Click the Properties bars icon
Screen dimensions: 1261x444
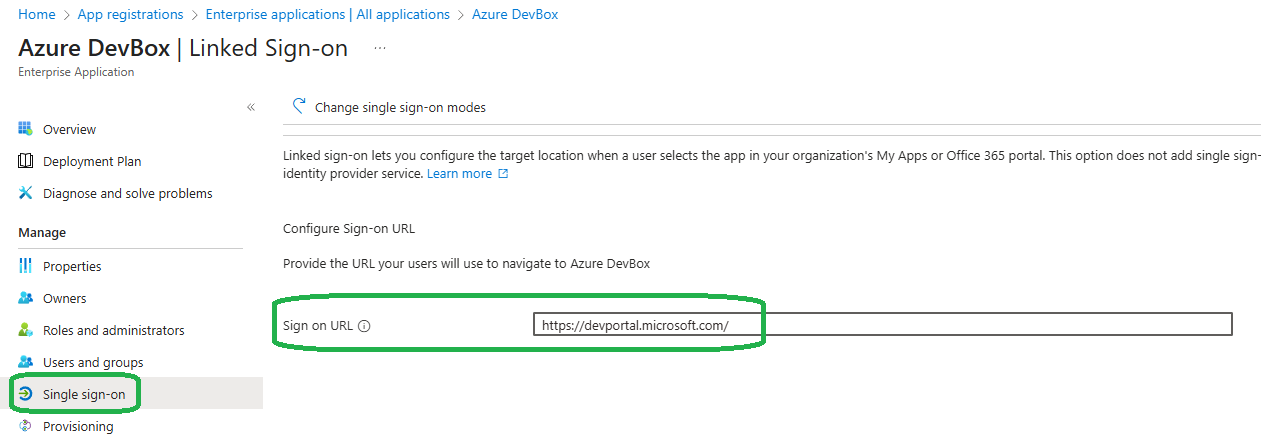tap(26, 266)
